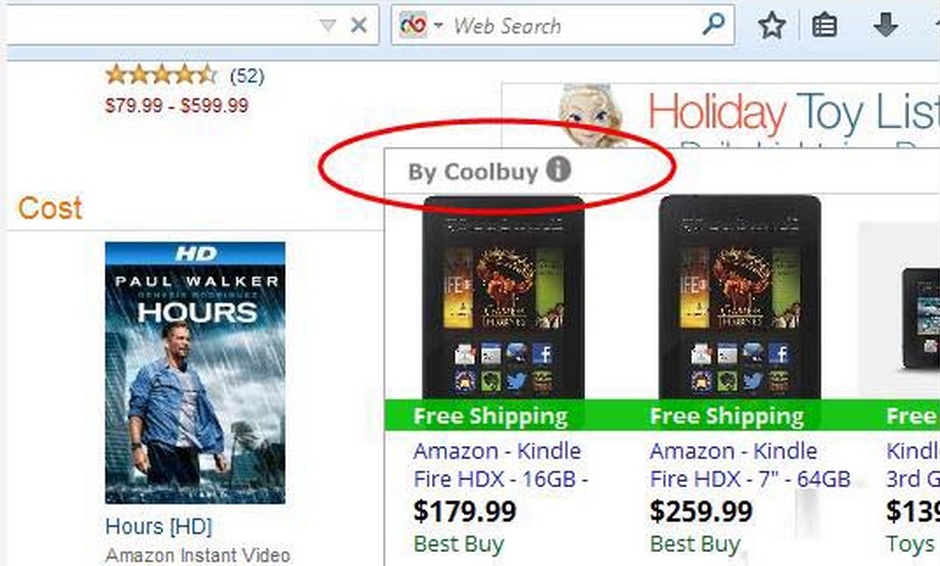Click the star rating icons
Viewport: 940px width, 566px height.
[x=161, y=75]
